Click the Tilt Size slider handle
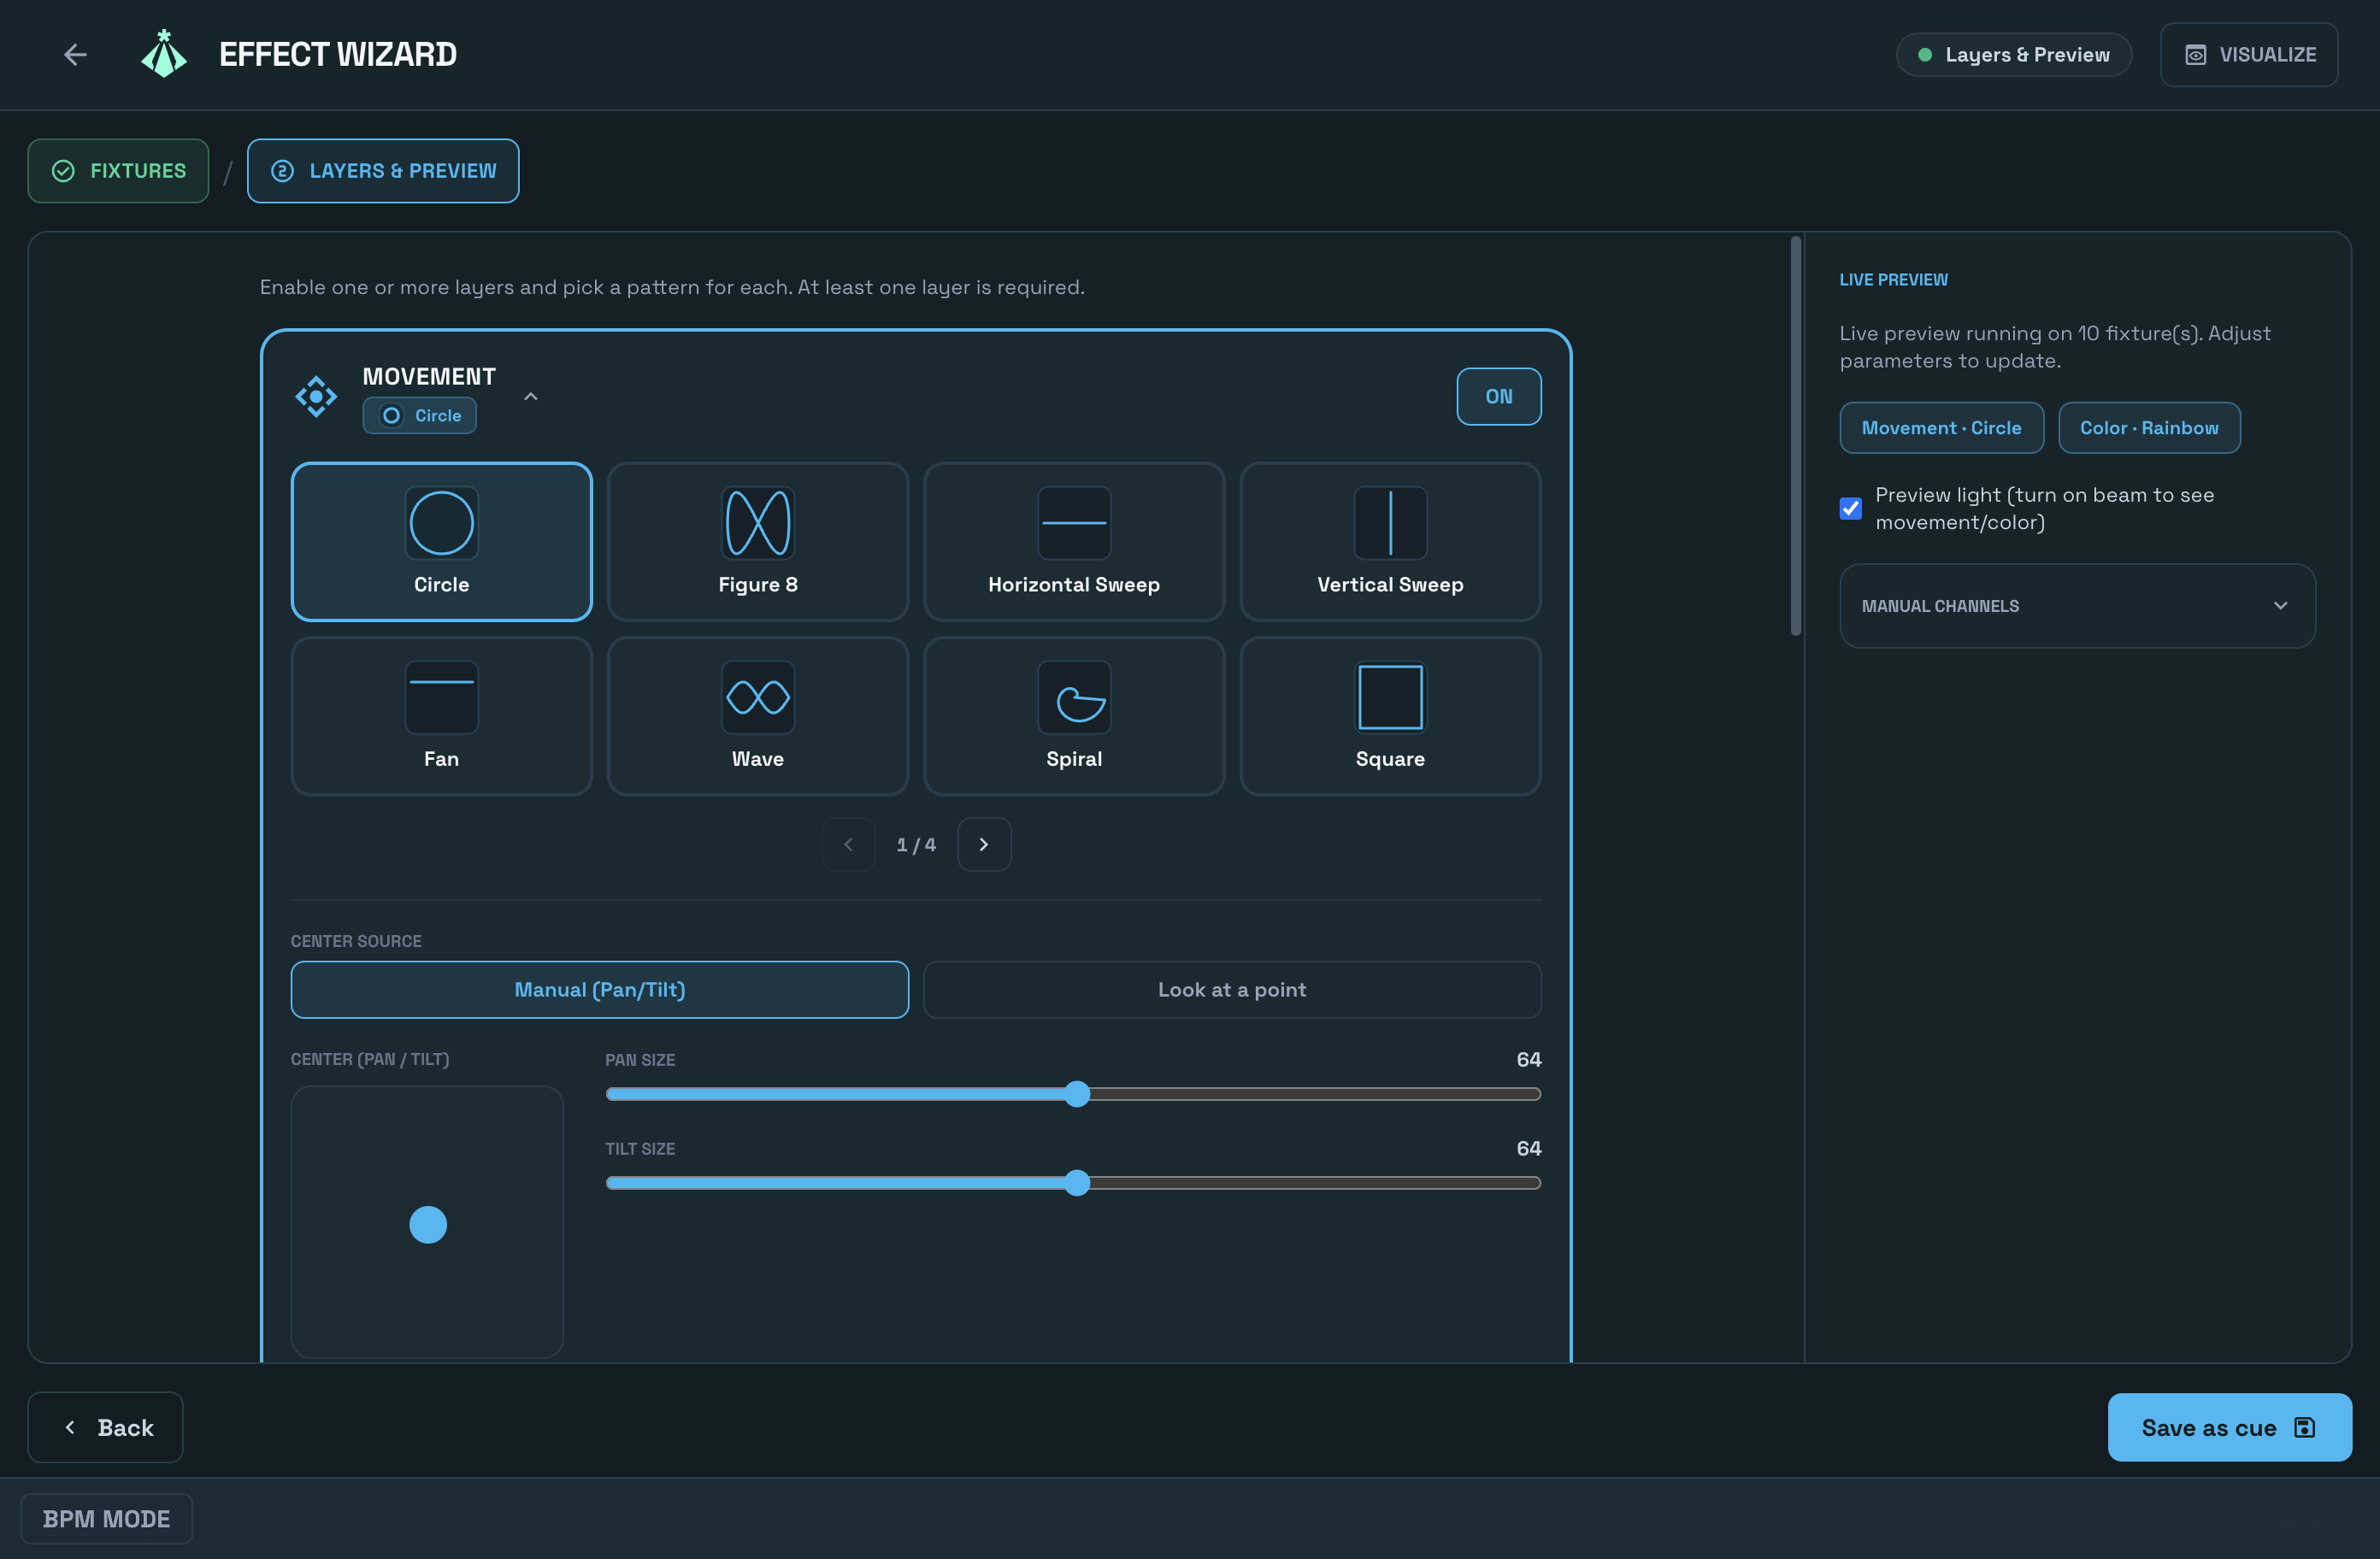Image resolution: width=2380 pixels, height=1559 pixels. (1076, 1183)
